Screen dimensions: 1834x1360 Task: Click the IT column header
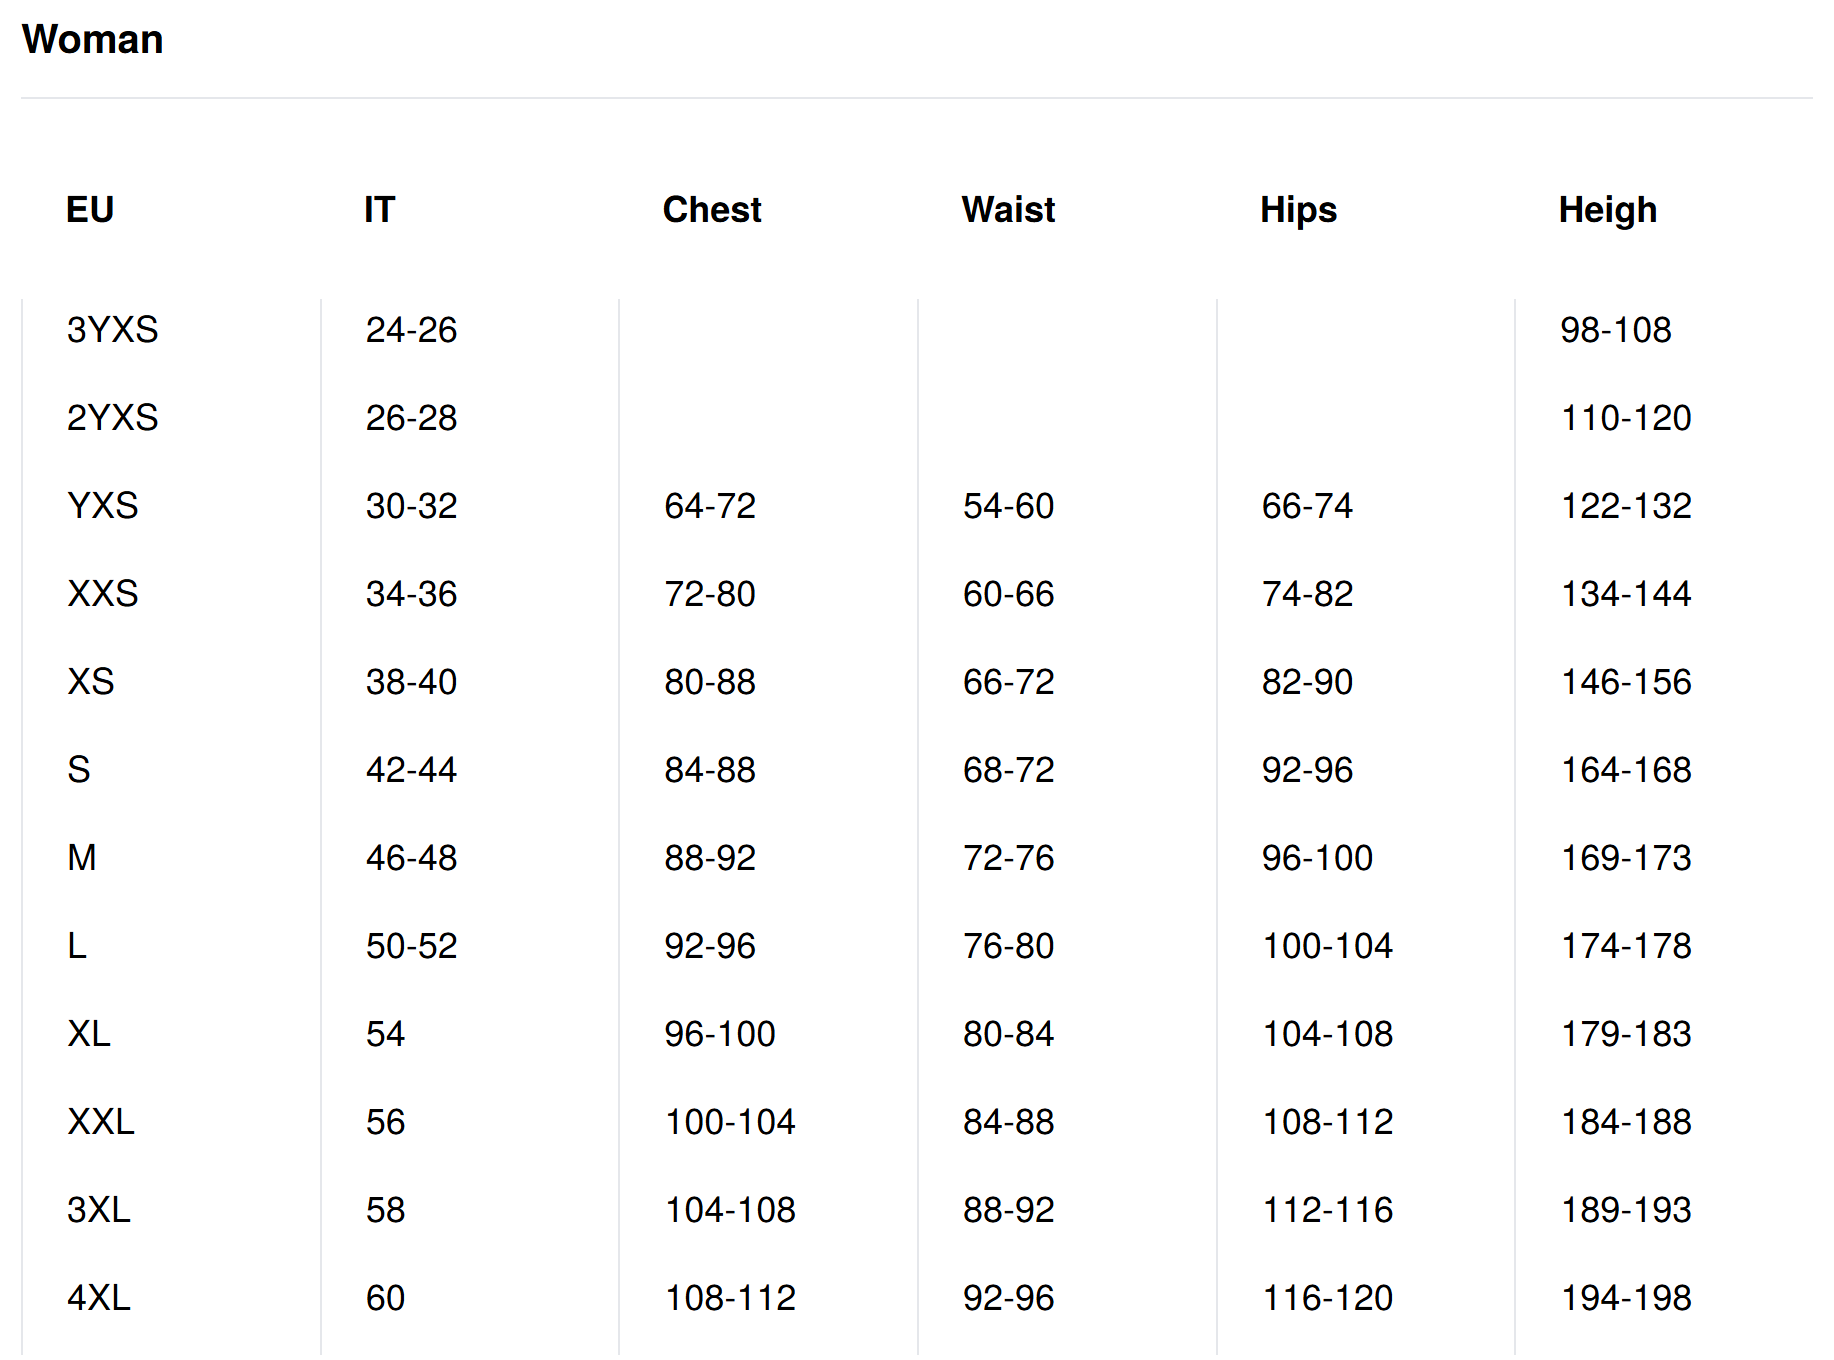pyautogui.click(x=379, y=210)
